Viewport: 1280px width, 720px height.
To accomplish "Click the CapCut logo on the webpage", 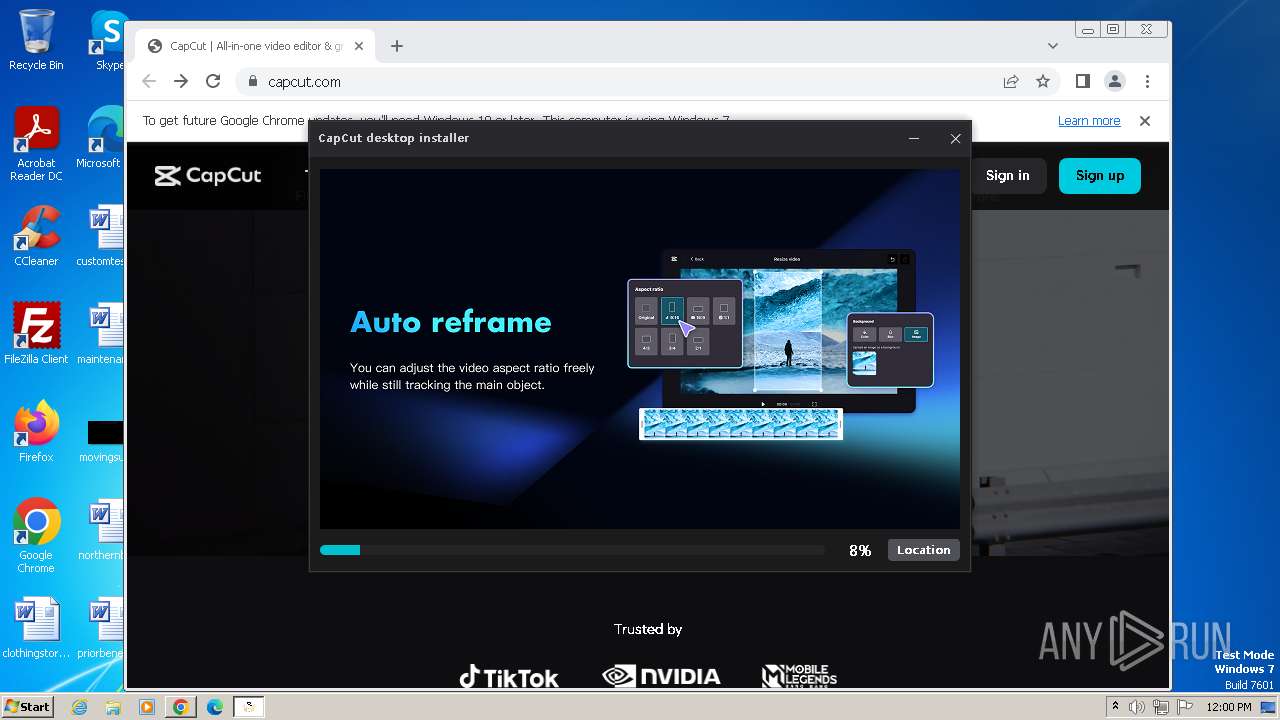I will 208,176.
